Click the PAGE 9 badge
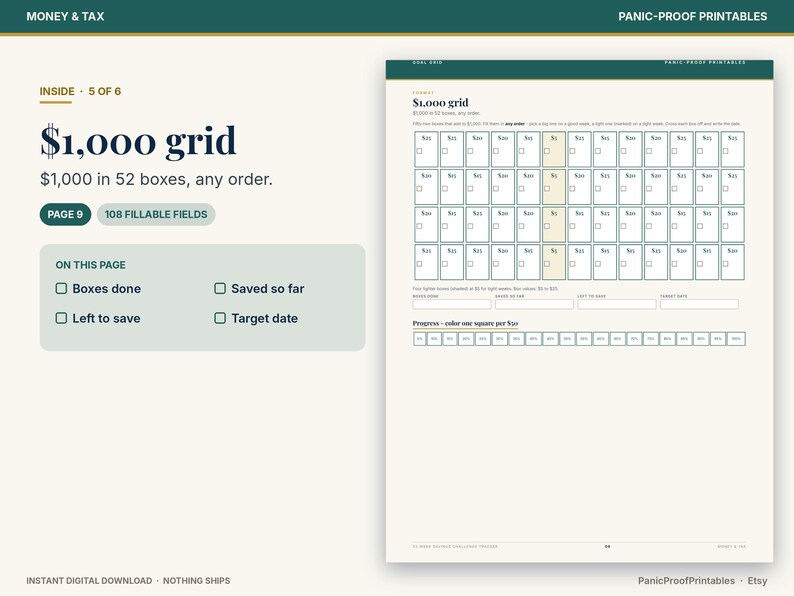 tap(65, 214)
